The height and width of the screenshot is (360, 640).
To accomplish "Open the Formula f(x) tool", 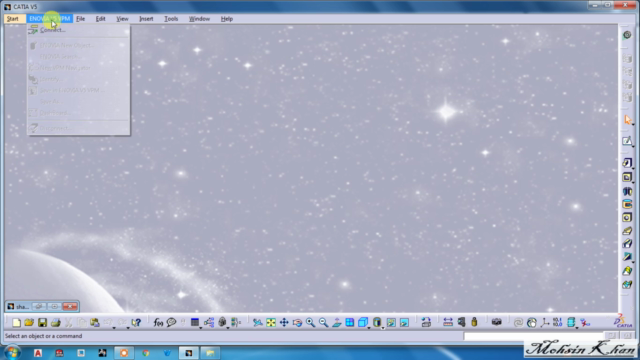I will click(x=158, y=322).
